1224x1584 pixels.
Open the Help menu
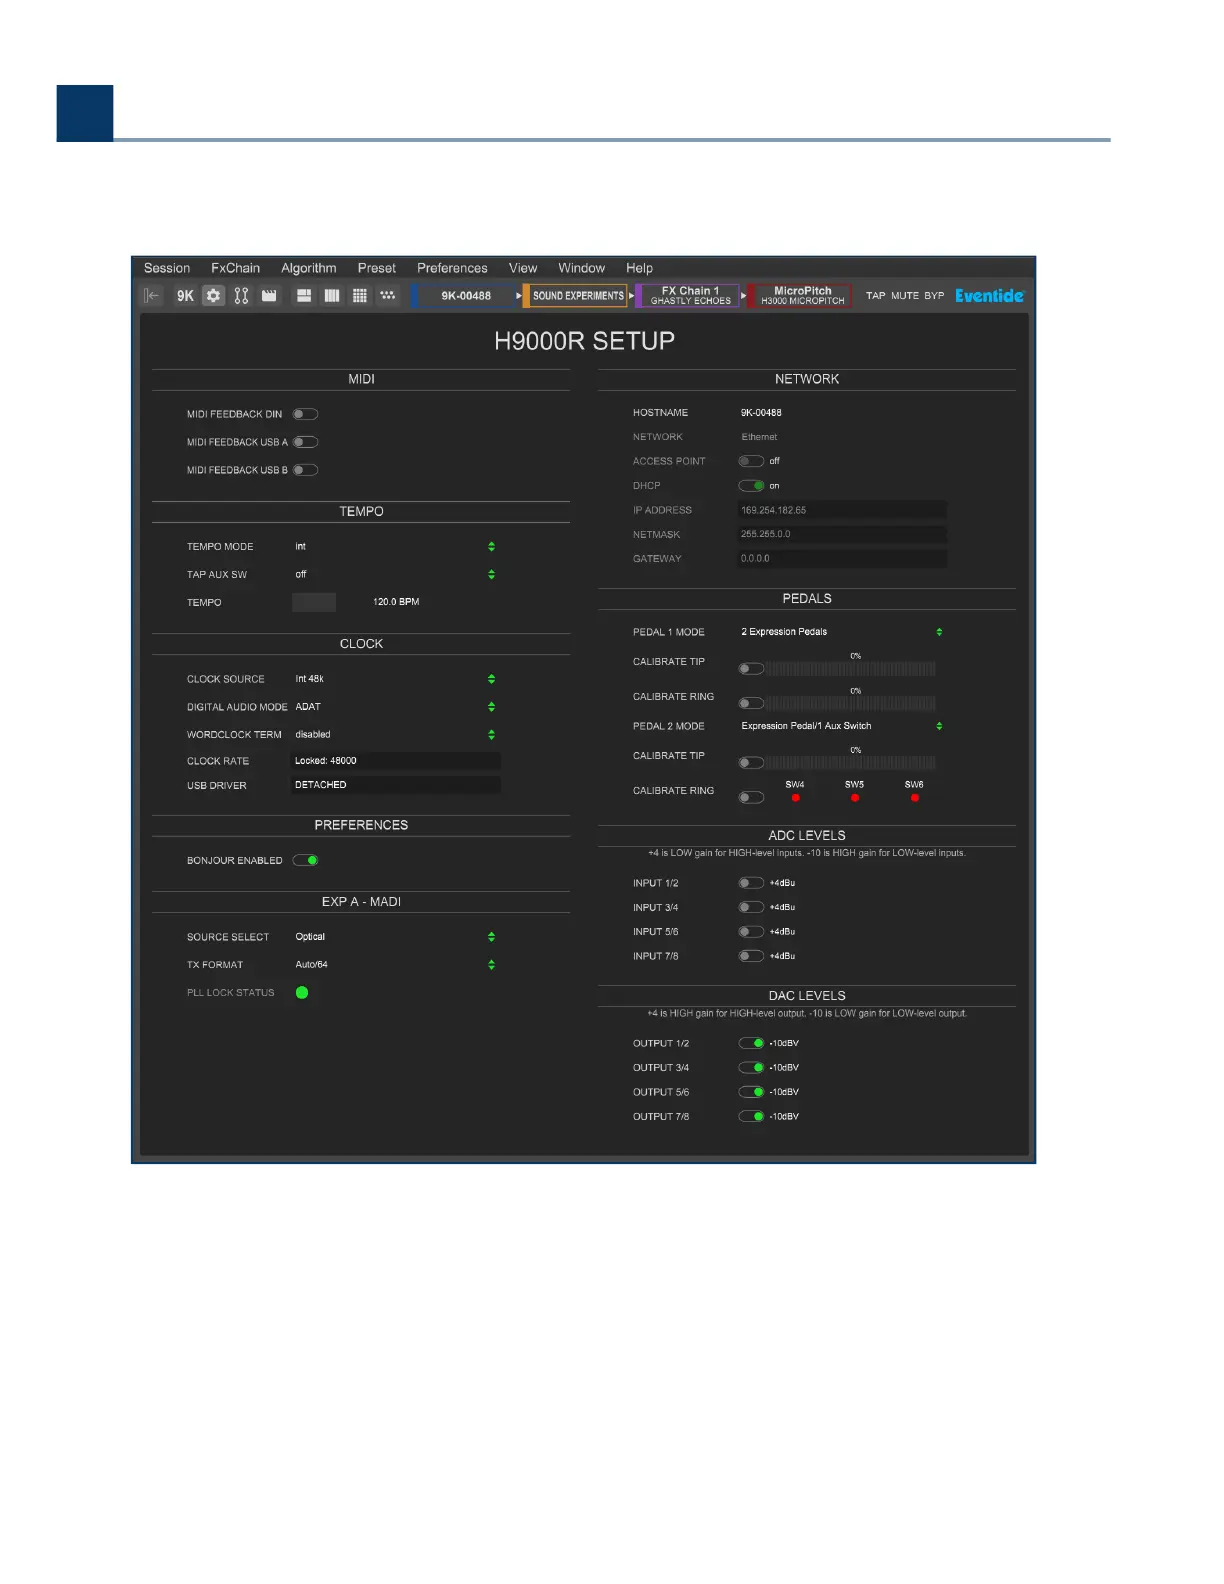click(x=640, y=268)
